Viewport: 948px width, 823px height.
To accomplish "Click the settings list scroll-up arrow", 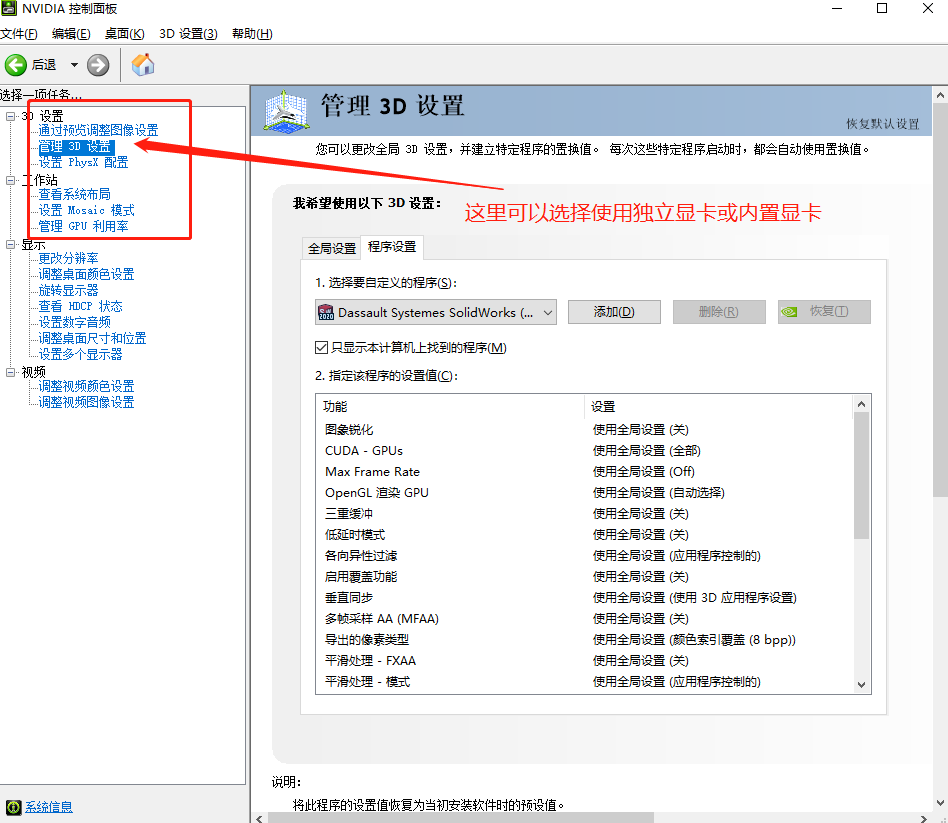I will 862,404.
